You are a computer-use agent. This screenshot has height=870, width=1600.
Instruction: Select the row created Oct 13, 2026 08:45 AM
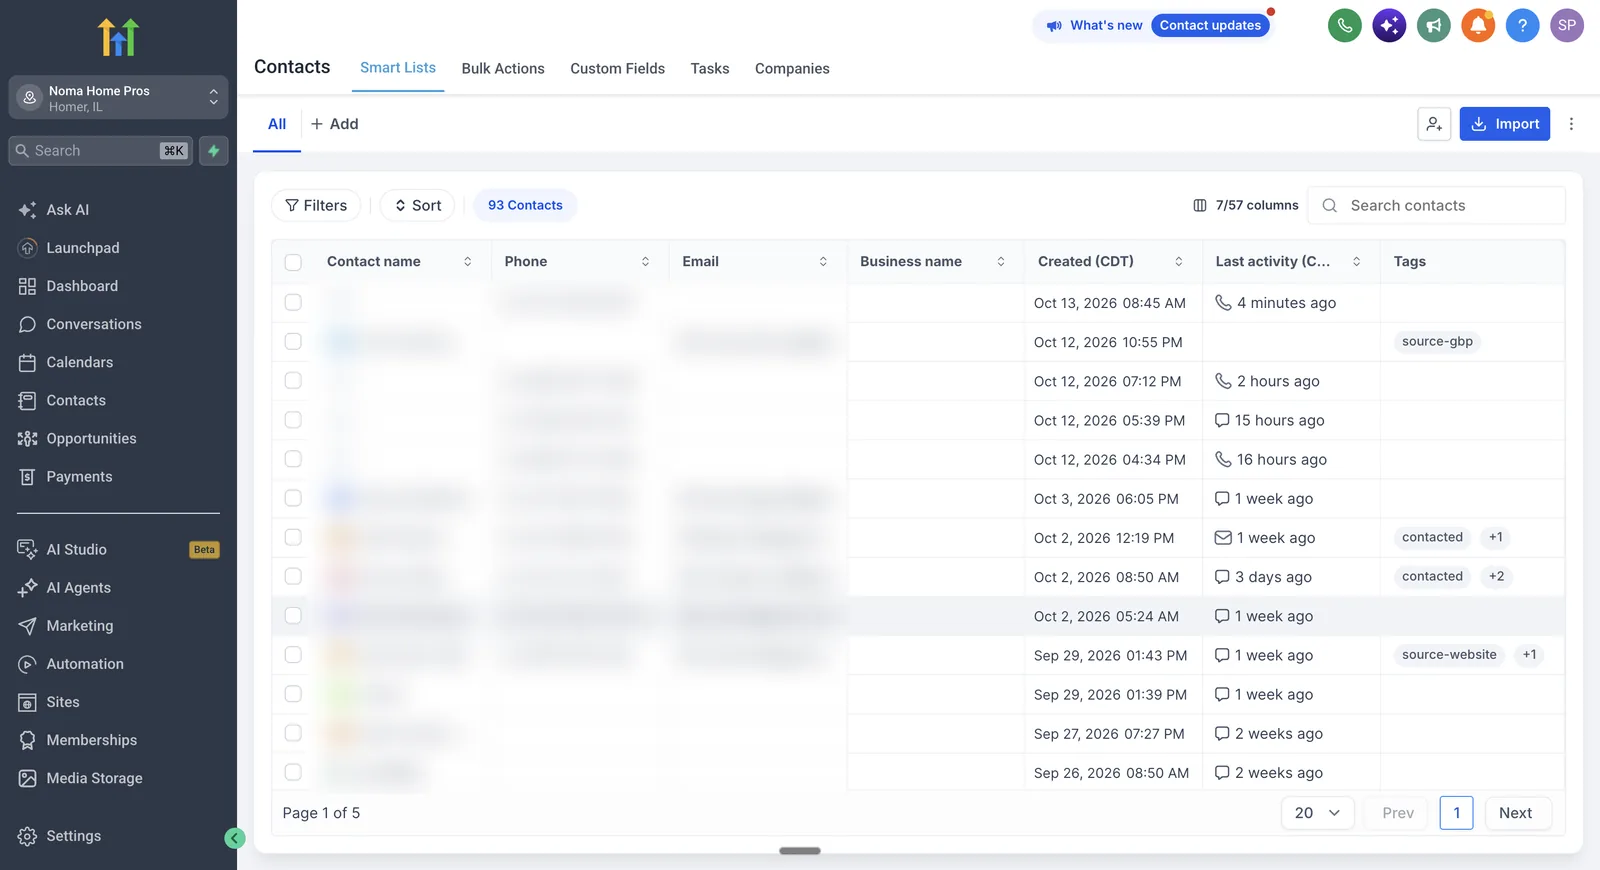pyautogui.click(x=293, y=302)
